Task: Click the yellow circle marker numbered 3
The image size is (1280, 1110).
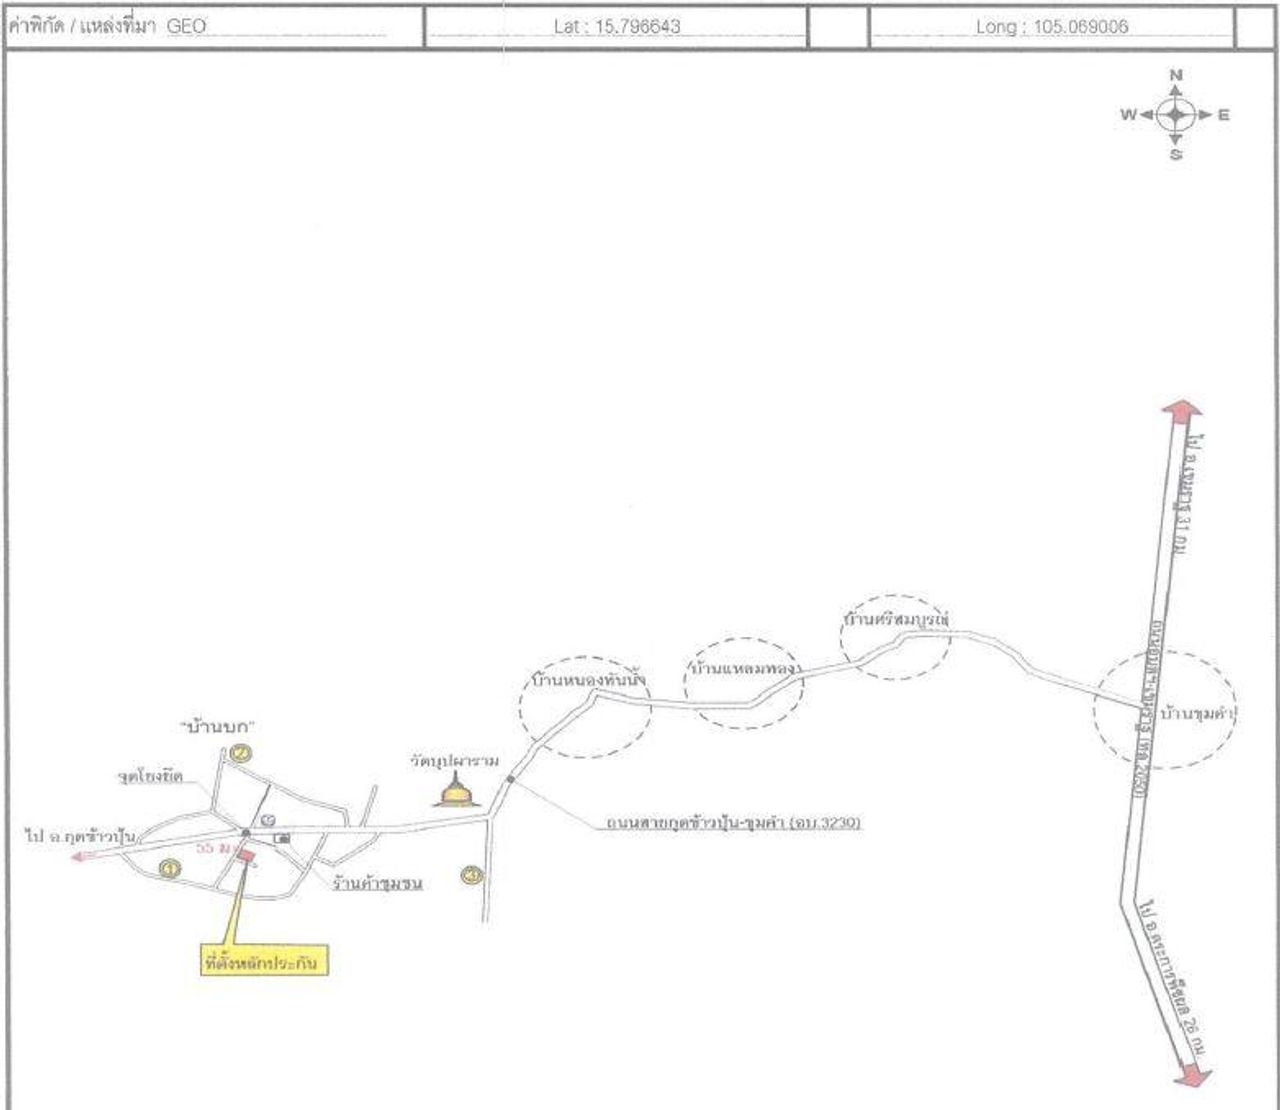Action: [471, 875]
